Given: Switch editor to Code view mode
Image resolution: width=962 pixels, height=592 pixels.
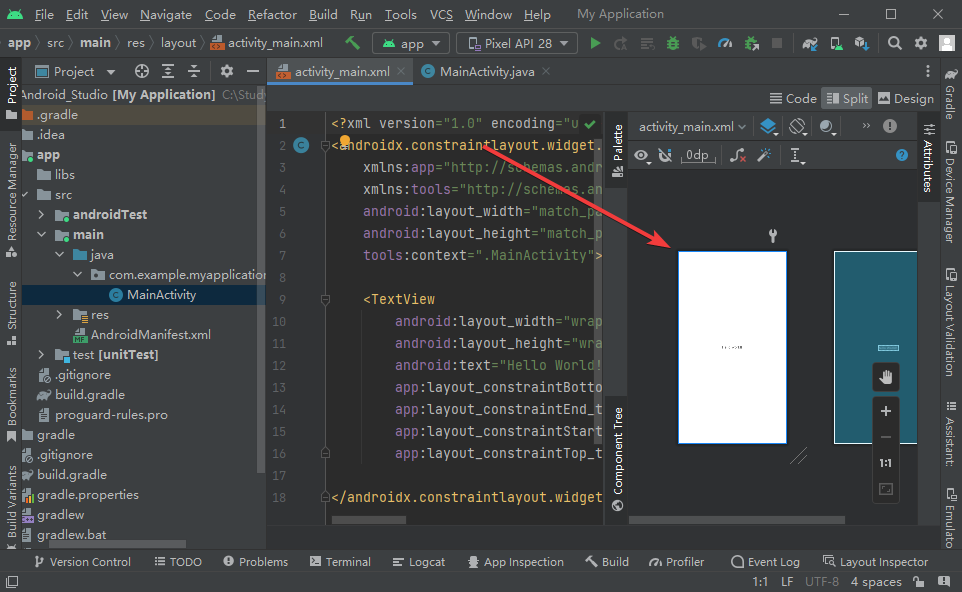Looking at the screenshot, I should (x=793, y=99).
